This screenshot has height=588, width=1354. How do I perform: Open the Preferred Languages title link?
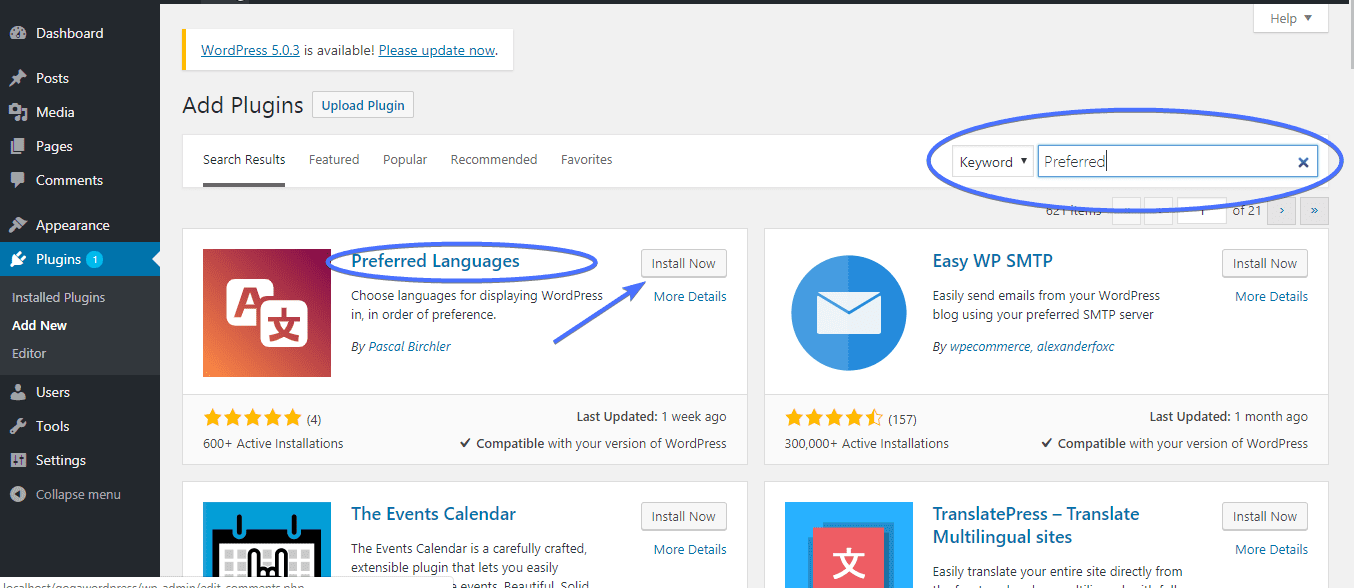pyautogui.click(x=435, y=261)
